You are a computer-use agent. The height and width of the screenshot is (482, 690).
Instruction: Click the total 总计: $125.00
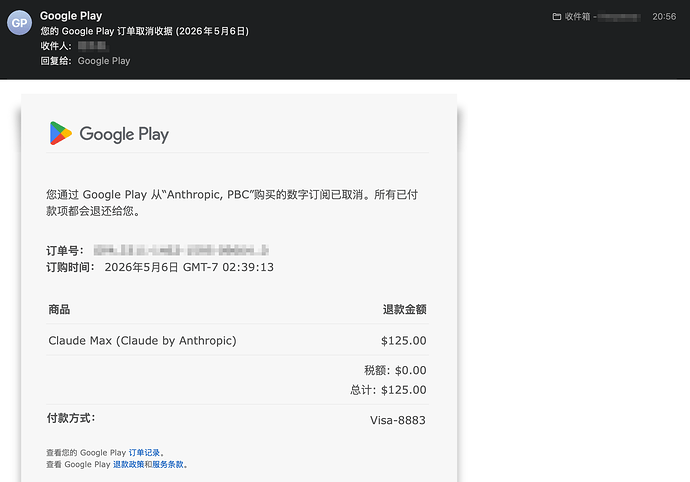(388, 390)
